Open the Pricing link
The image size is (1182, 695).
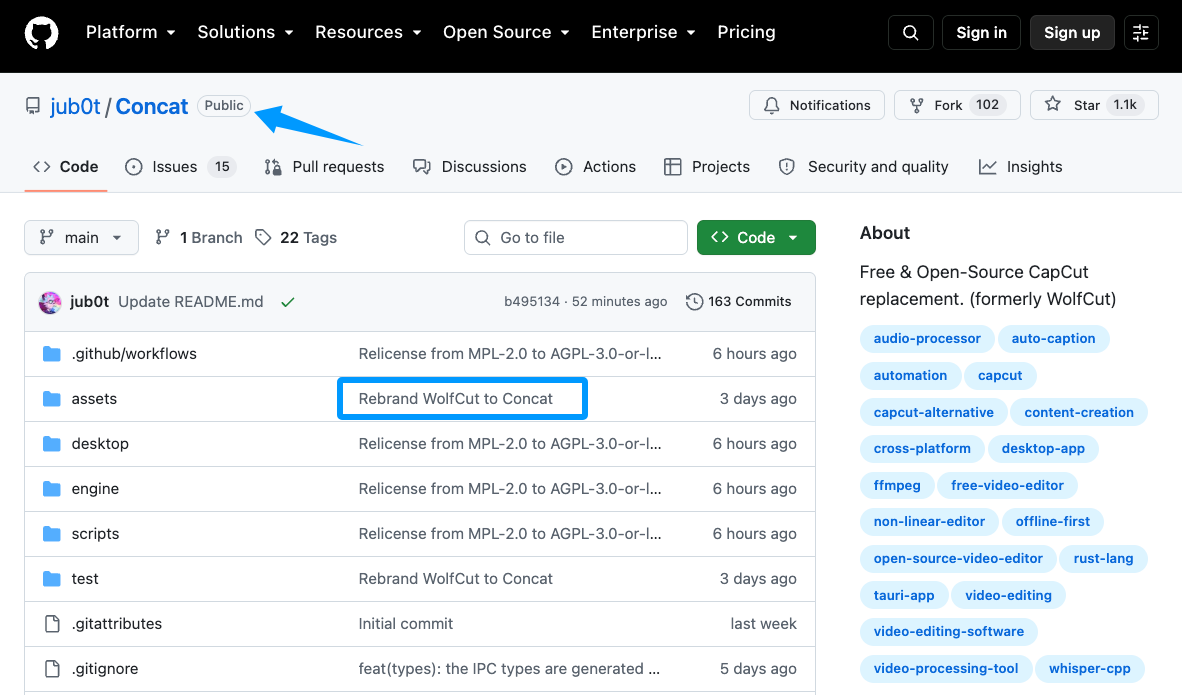746,32
